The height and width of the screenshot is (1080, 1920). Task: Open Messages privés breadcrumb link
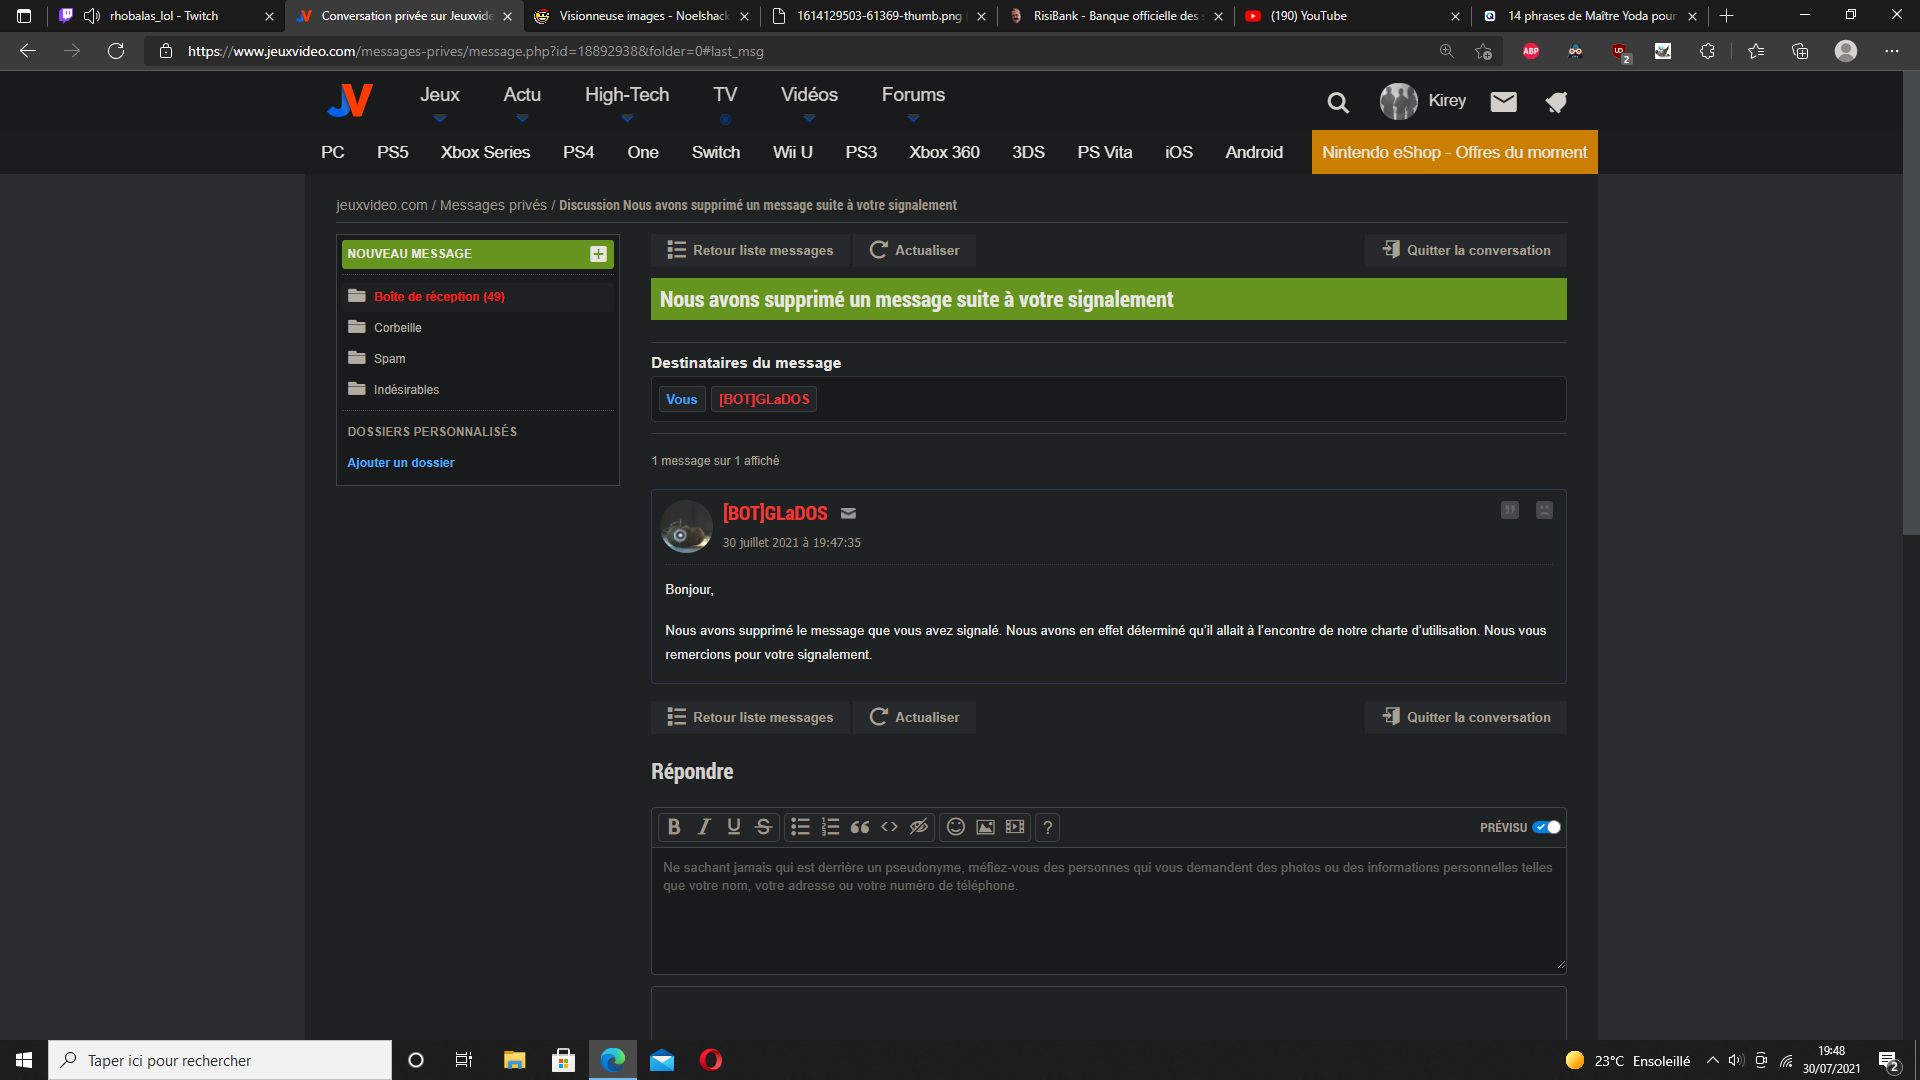(493, 205)
